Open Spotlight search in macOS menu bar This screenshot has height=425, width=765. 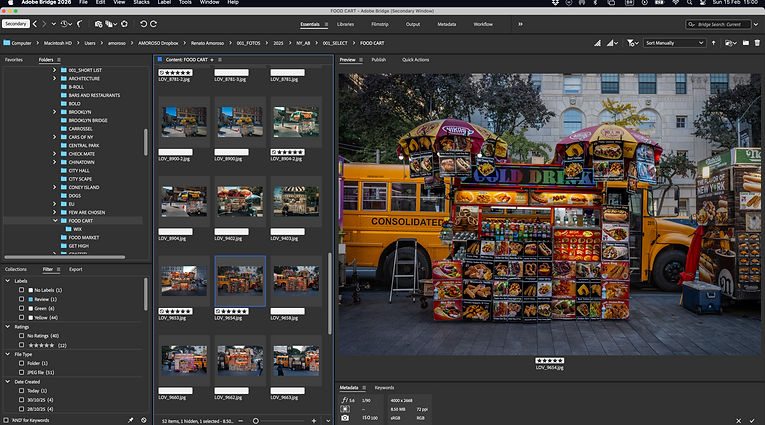click(x=689, y=2)
